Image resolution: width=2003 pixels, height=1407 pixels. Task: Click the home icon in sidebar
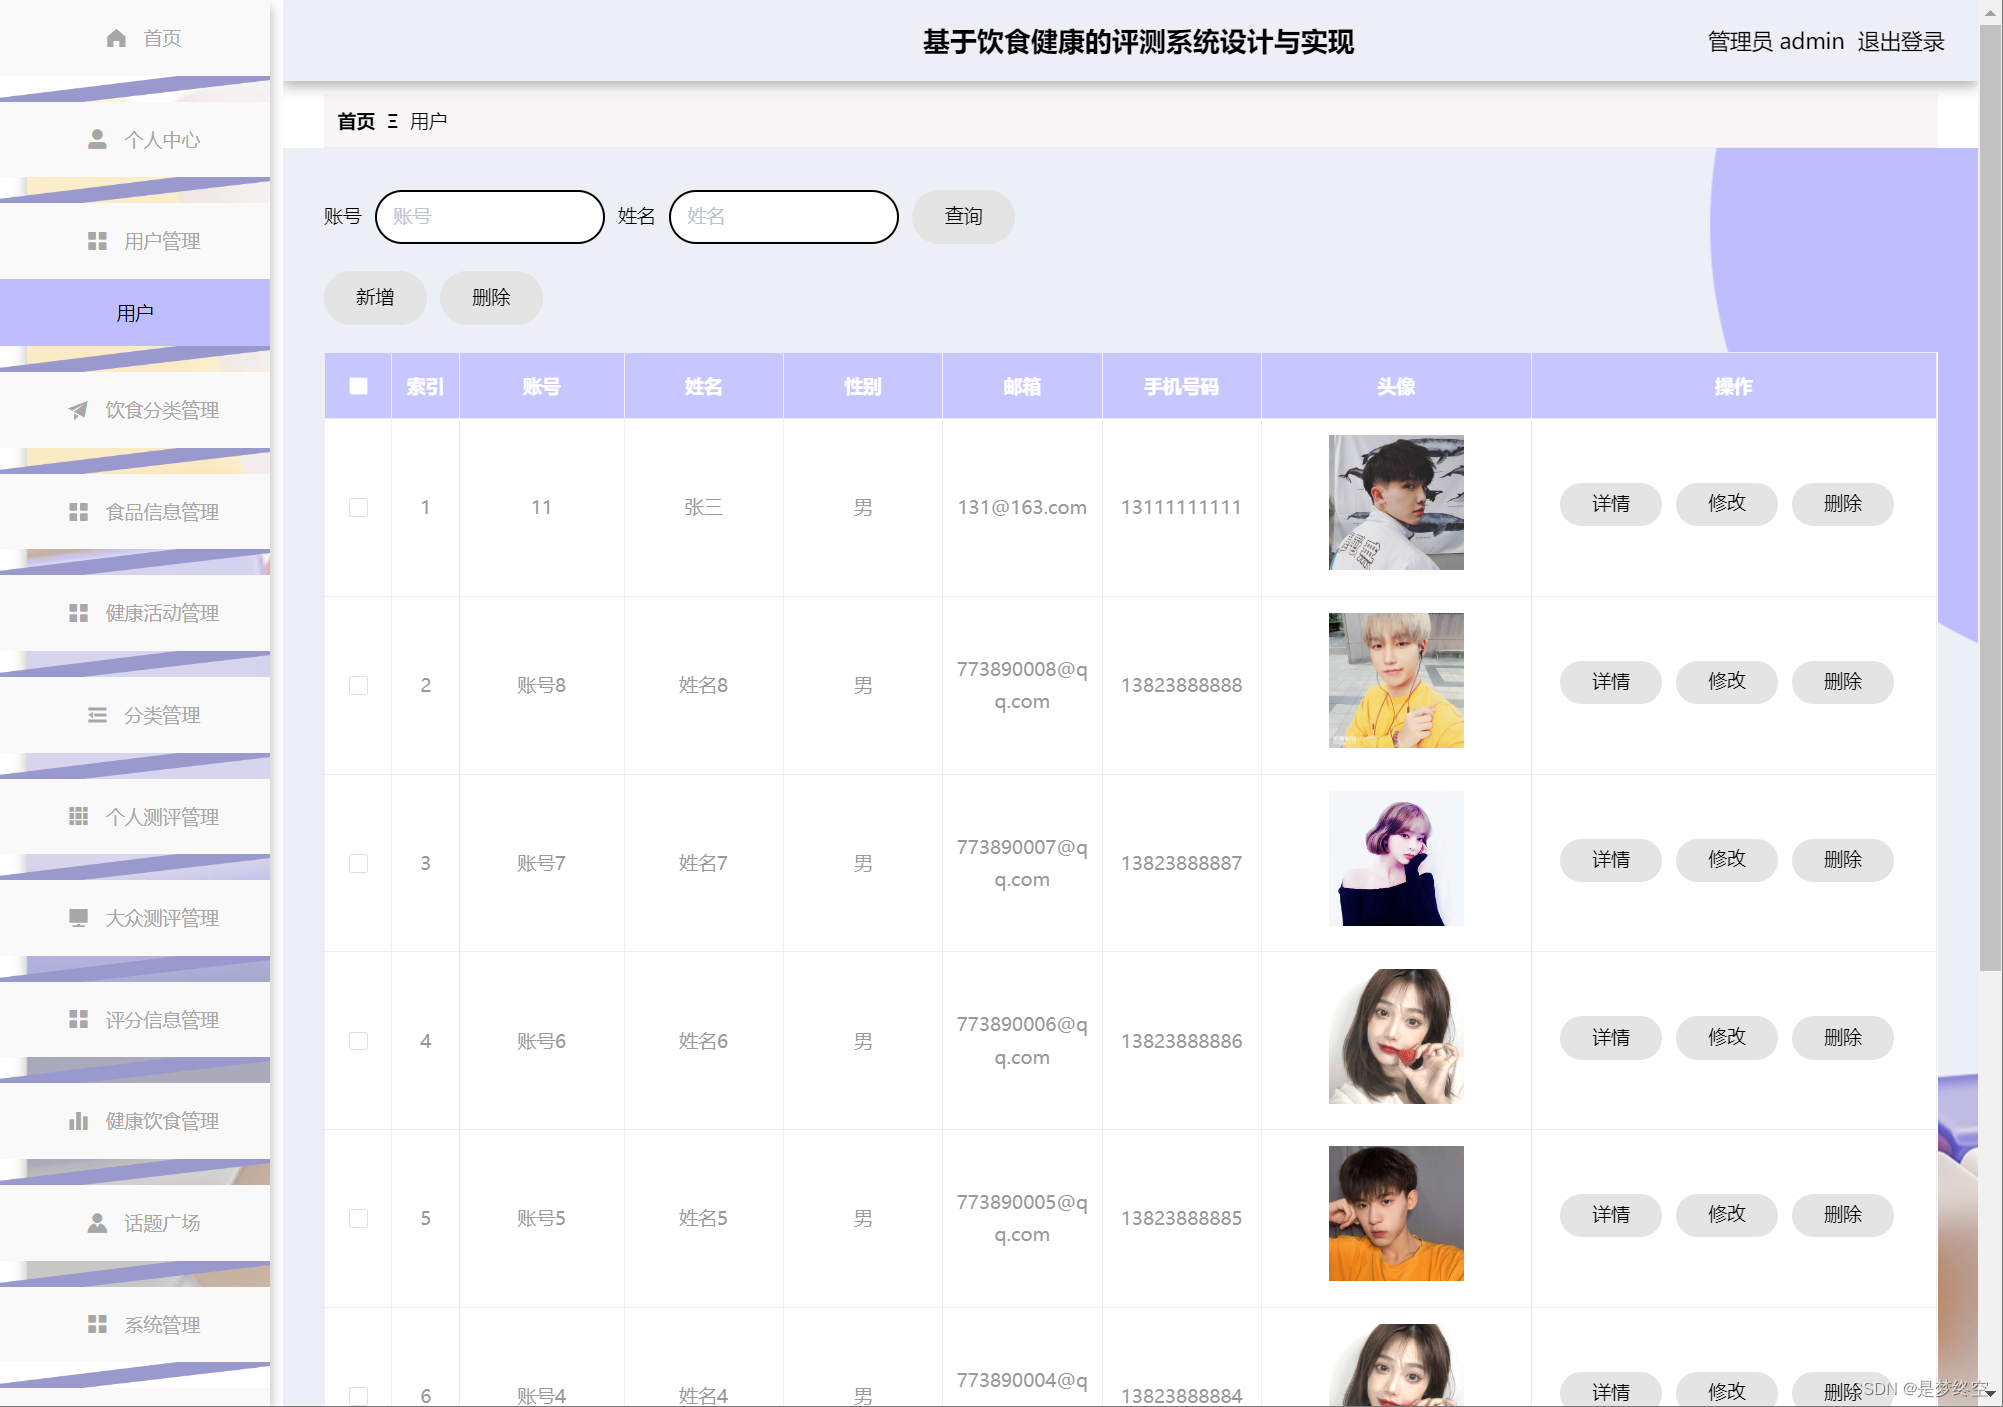pyautogui.click(x=116, y=38)
